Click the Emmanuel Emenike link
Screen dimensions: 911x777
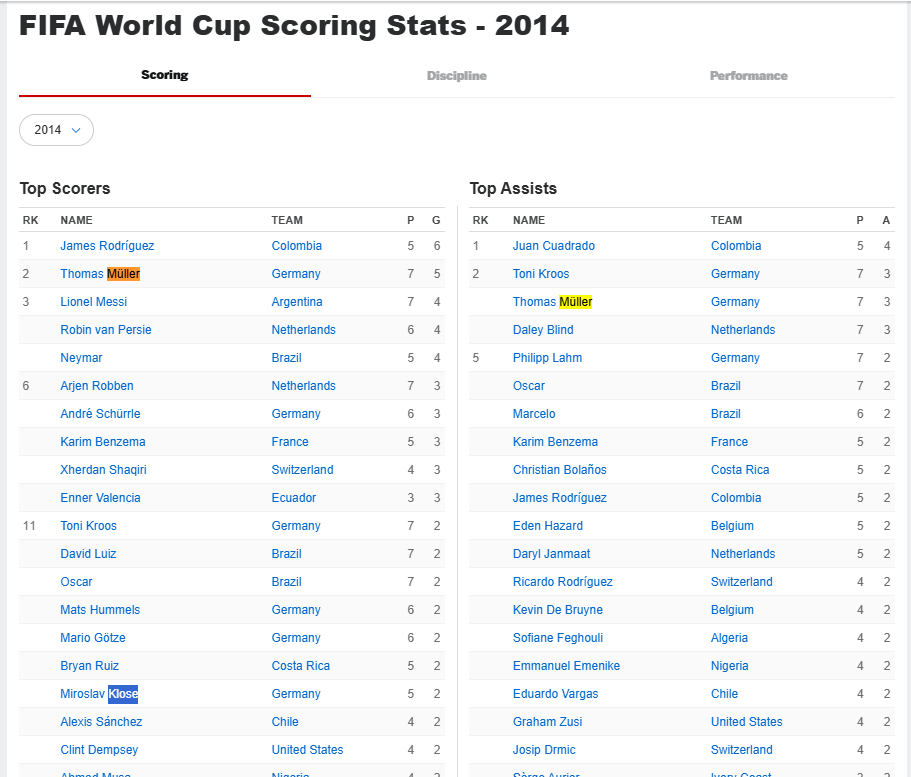pos(566,665)
